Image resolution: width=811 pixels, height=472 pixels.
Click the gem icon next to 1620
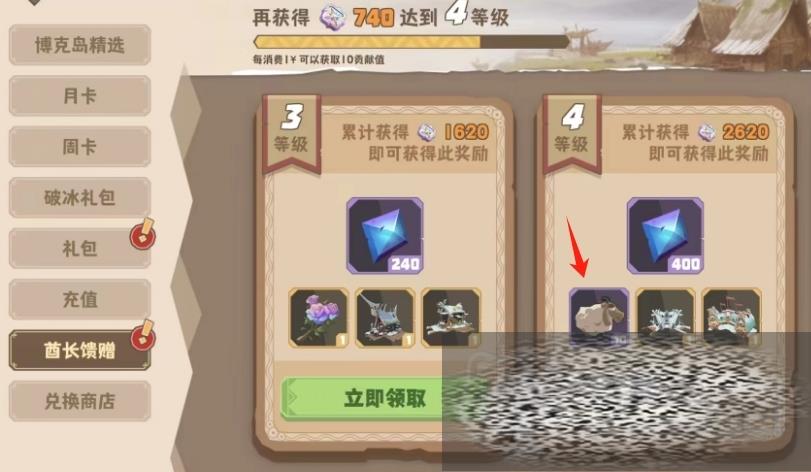pyautogui.click(x=427, y=132)
